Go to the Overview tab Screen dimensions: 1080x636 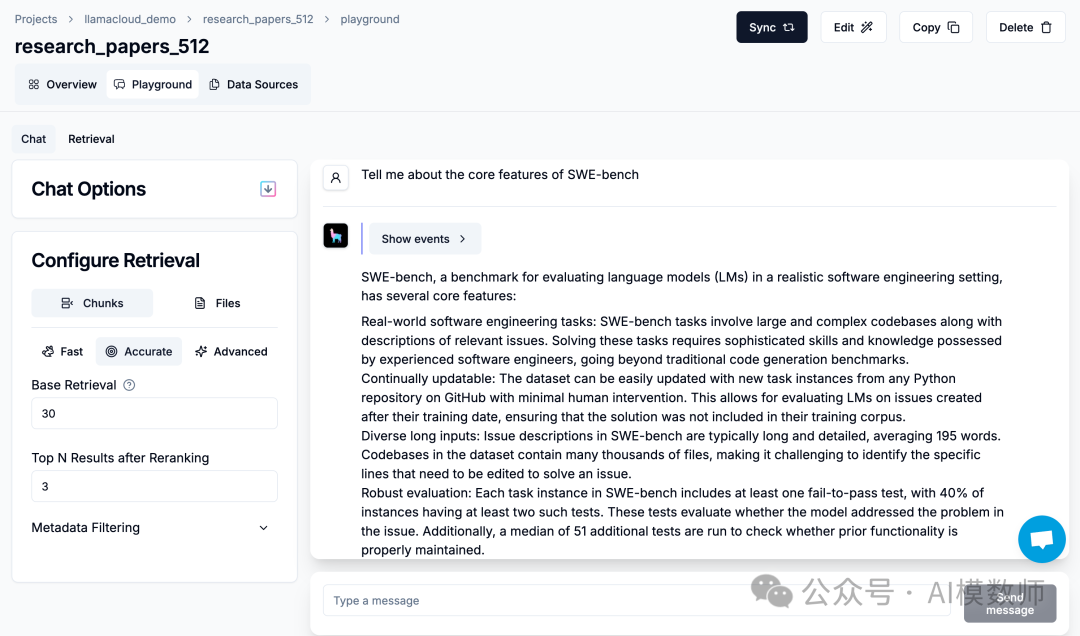[62, 84]
